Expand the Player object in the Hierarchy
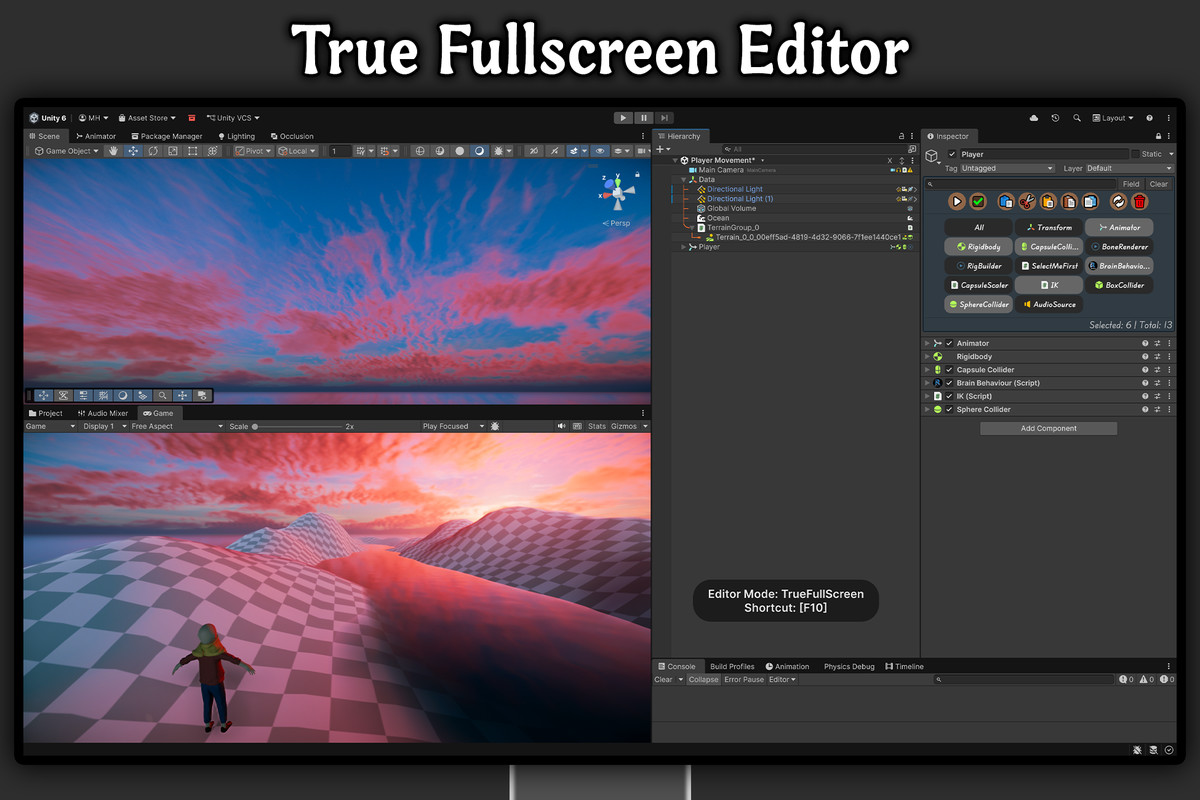 click(683, 246)
